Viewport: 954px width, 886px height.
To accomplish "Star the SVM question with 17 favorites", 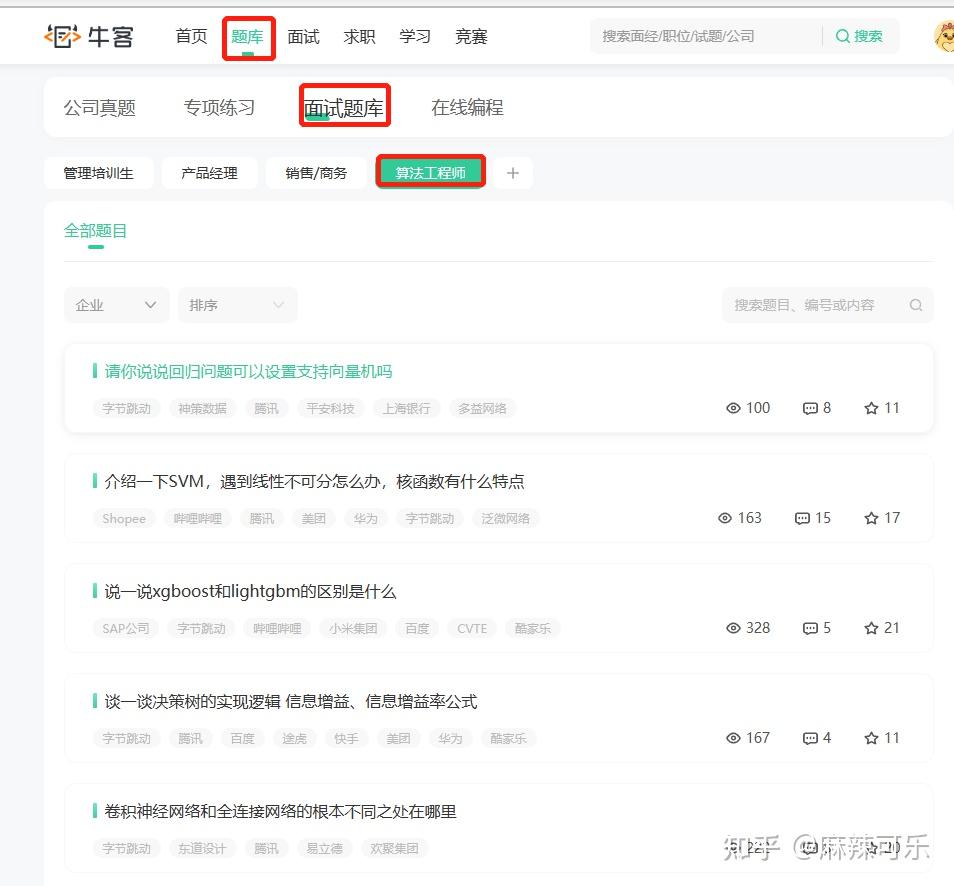I will 871,518.
